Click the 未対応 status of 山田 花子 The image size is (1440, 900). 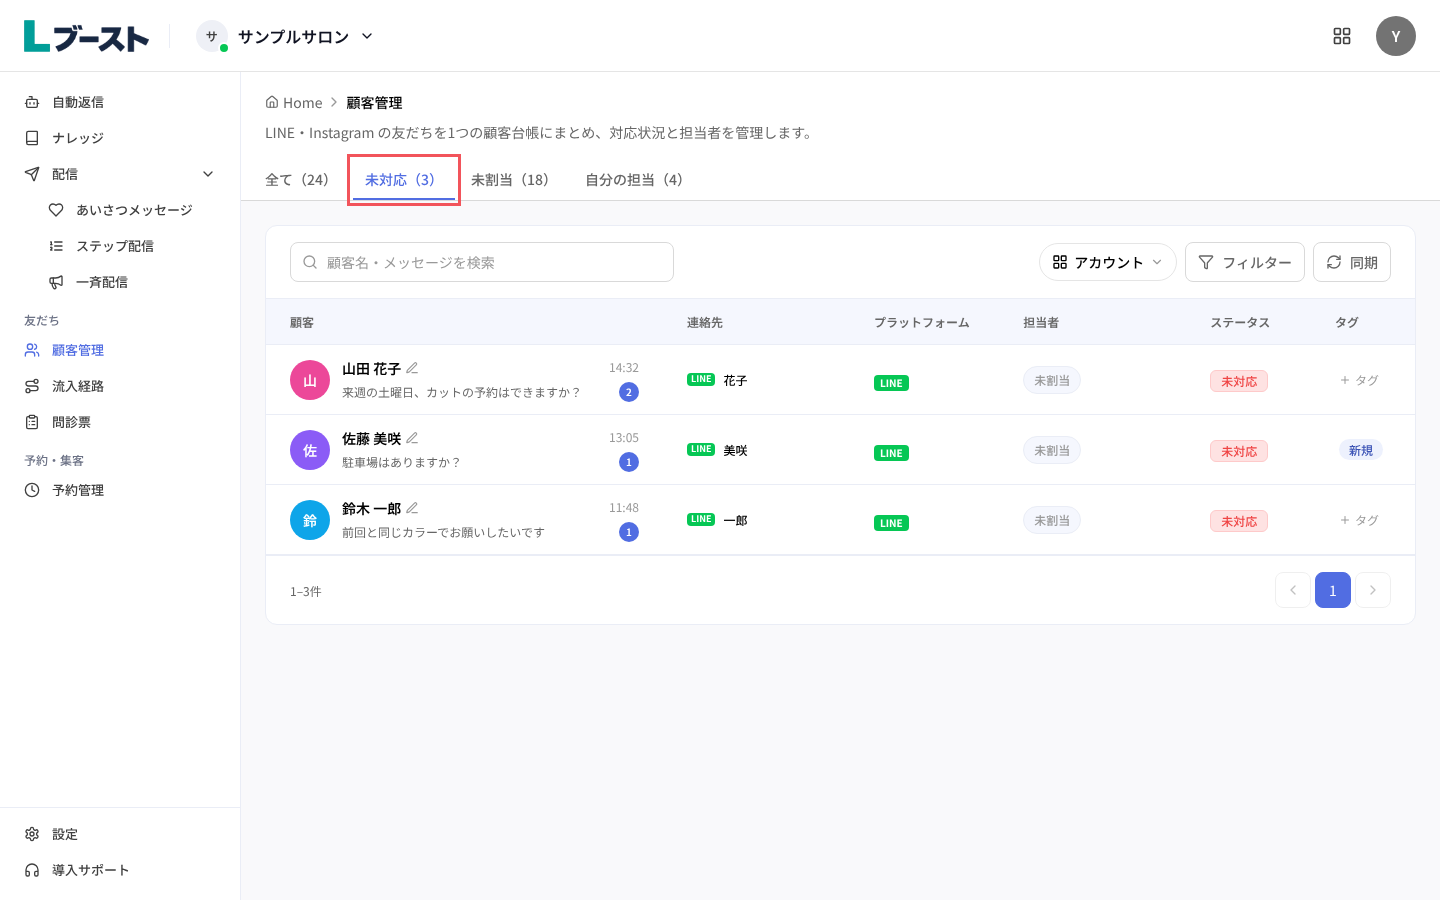point(1239,381)
